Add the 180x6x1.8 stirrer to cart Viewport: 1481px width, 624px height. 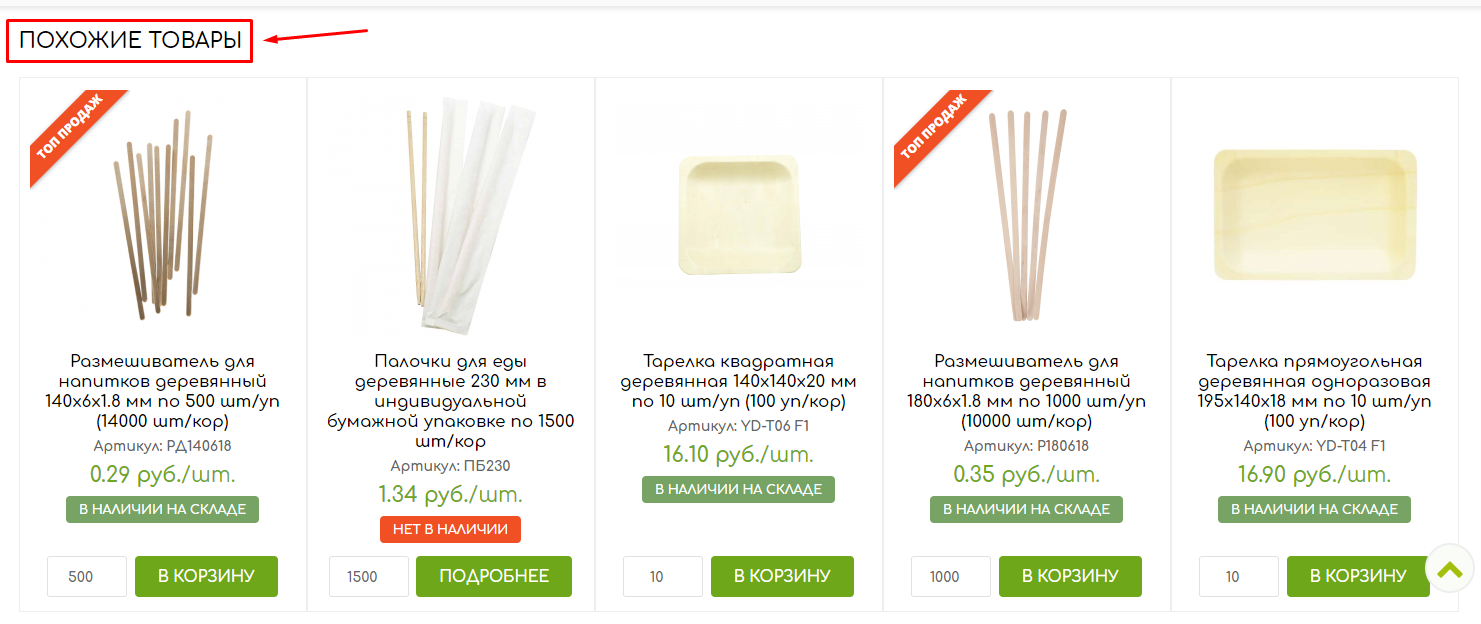point(1070,576)
